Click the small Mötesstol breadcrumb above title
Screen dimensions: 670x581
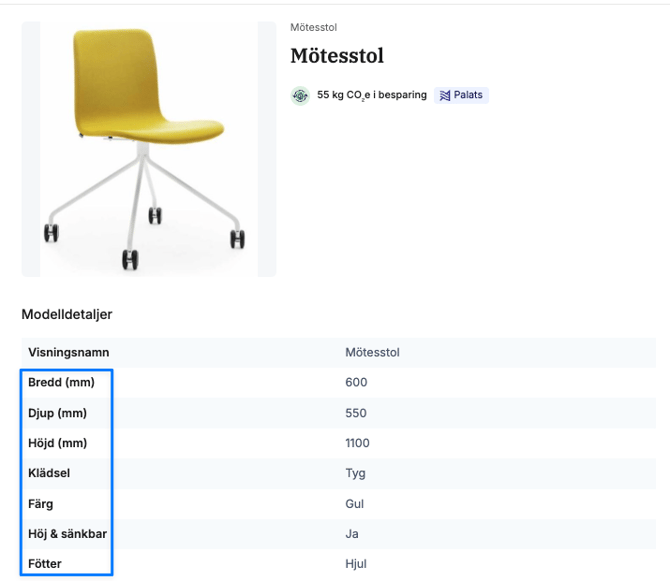tap(313, 27)
